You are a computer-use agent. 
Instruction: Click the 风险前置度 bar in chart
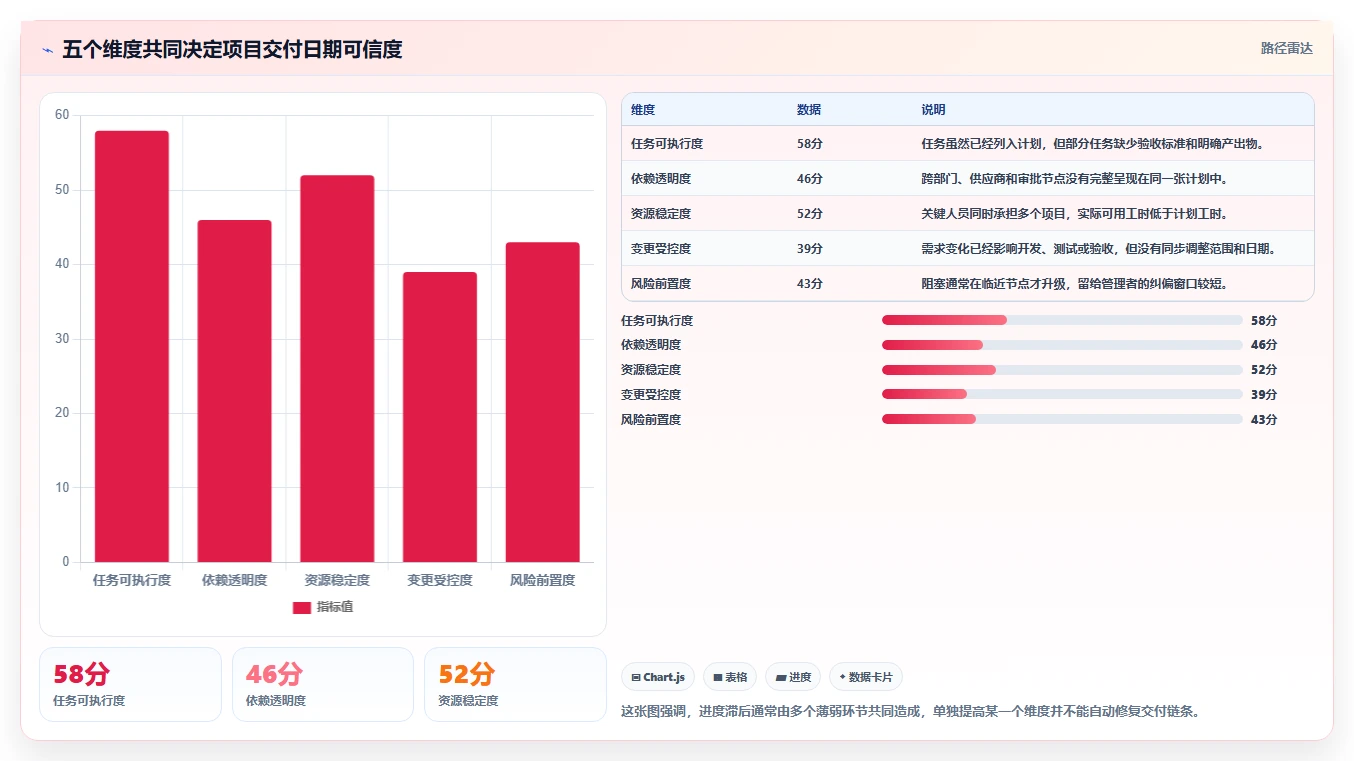pos(542,402)
